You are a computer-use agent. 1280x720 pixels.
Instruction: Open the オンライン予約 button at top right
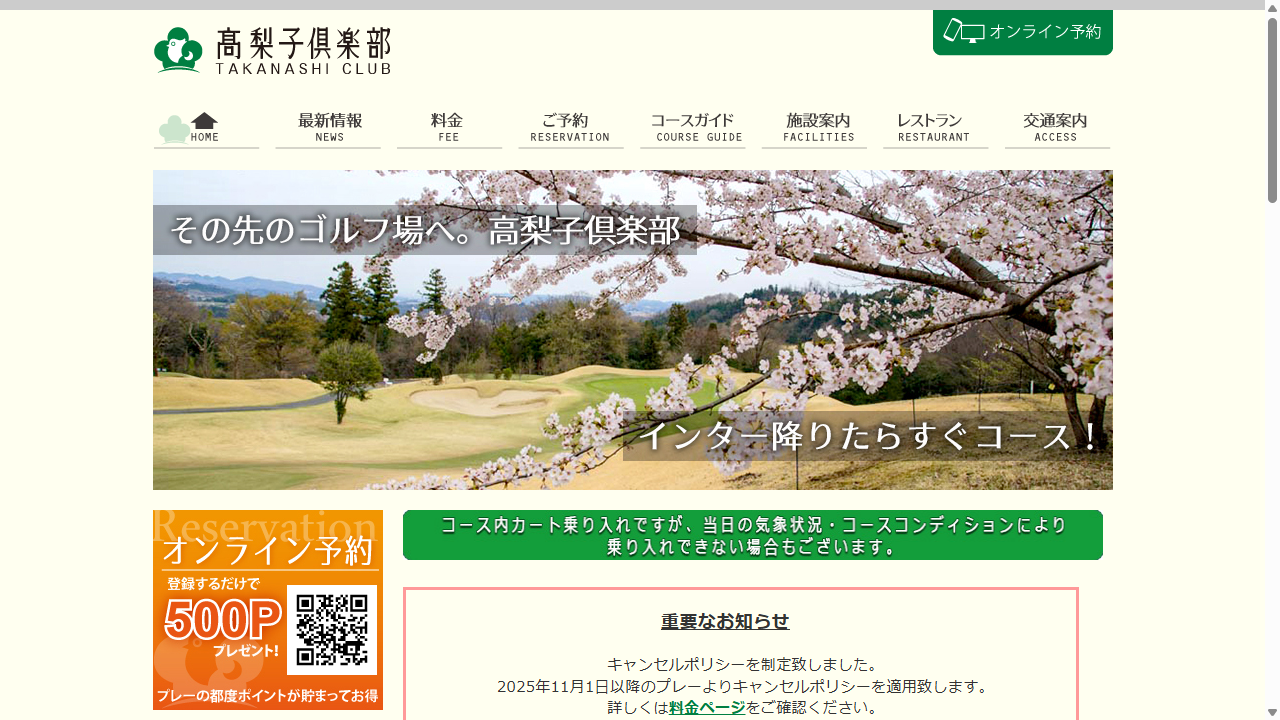pyautogui.click(x=1022, y=32)
